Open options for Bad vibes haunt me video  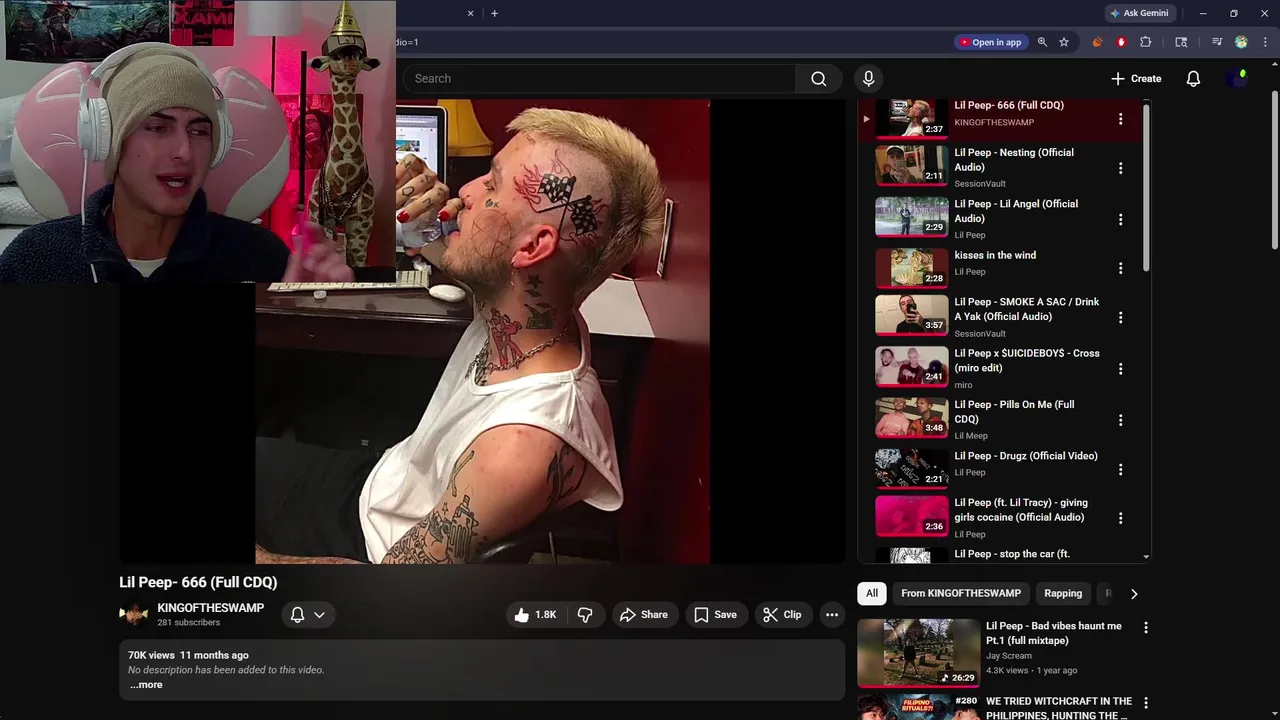tap(1146, 628)
